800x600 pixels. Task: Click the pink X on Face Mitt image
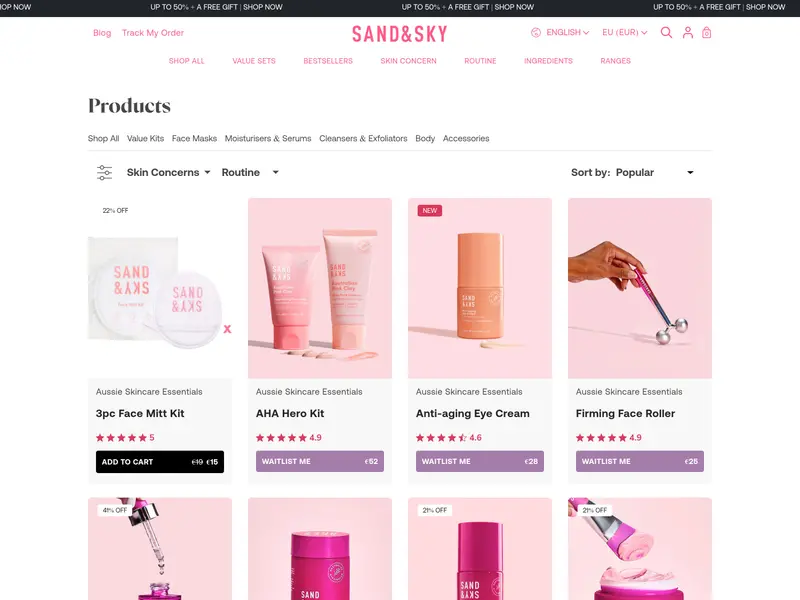point(228,329)
